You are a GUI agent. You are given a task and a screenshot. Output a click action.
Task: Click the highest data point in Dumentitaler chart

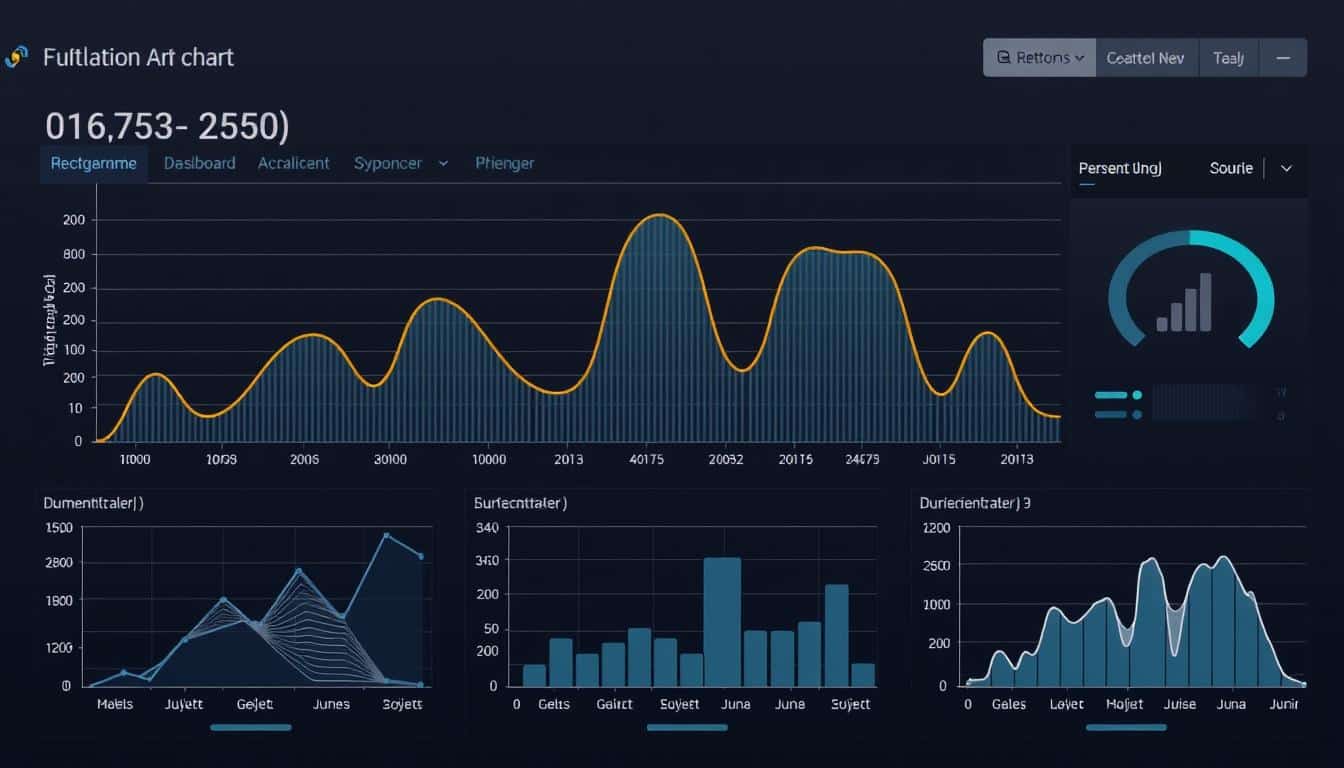[x=387, y=536]
